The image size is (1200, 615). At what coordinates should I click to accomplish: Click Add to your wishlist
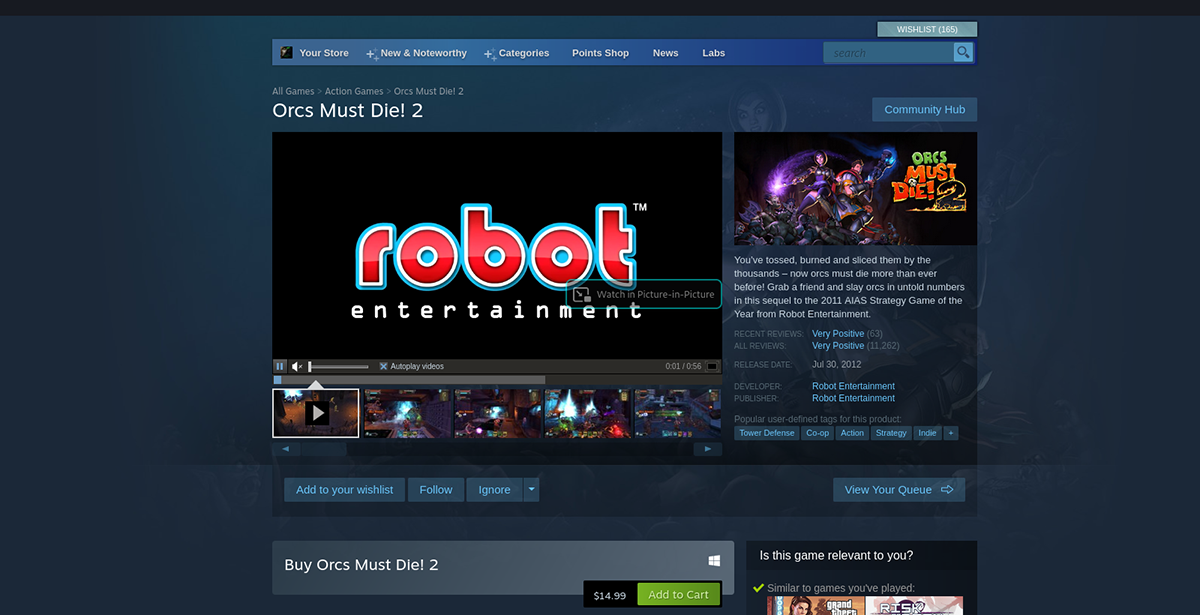[345, 490]
